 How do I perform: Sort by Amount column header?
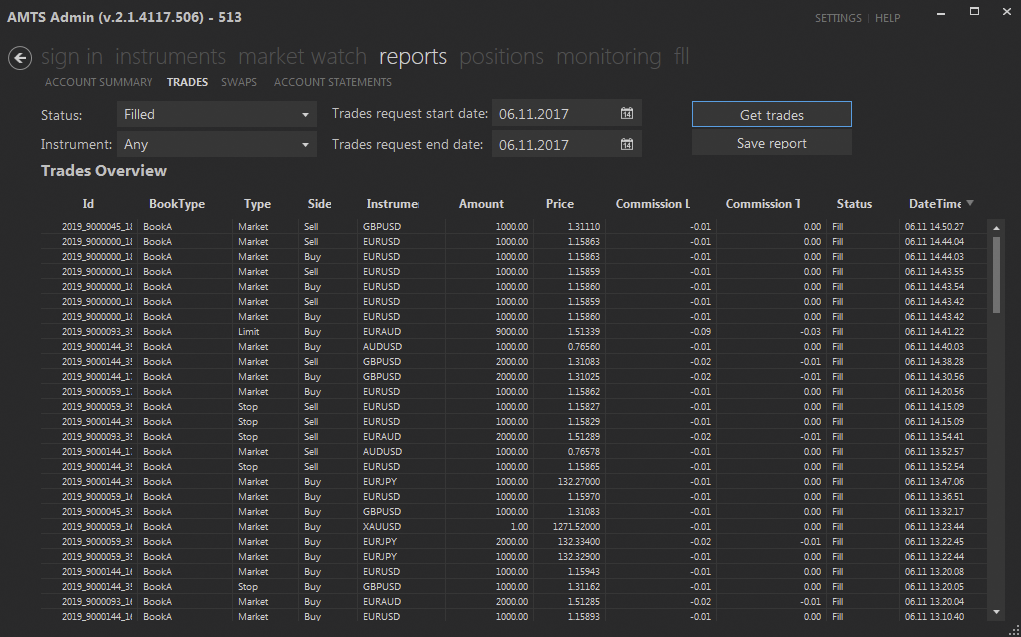click(481, 204)
